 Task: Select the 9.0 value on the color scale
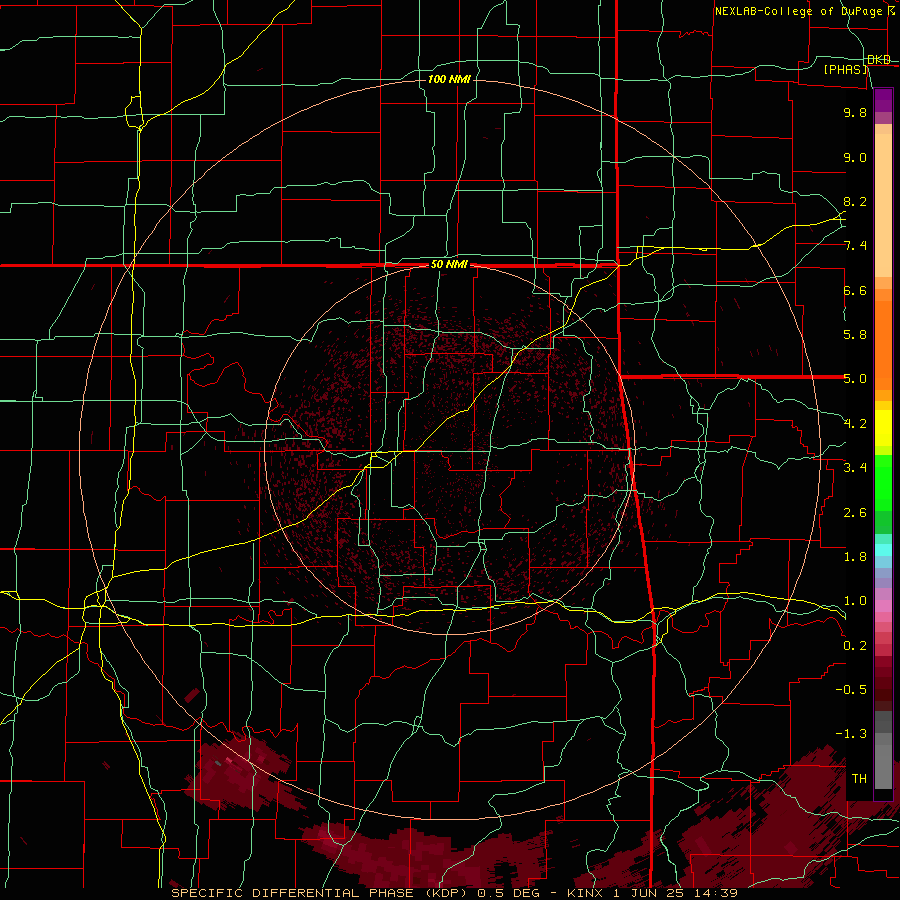click(855, 157)
